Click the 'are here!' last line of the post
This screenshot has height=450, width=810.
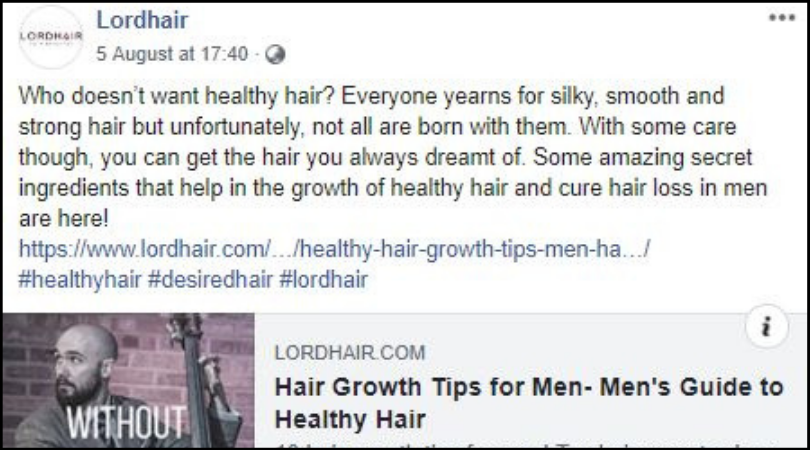click(x=64, y=219)
